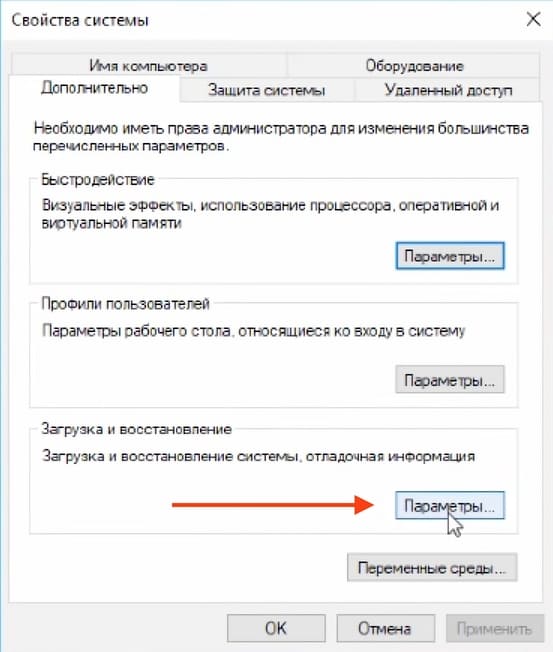Cancel the dialog with Отмена
The image size is (553, 652).
coord(385,628)
